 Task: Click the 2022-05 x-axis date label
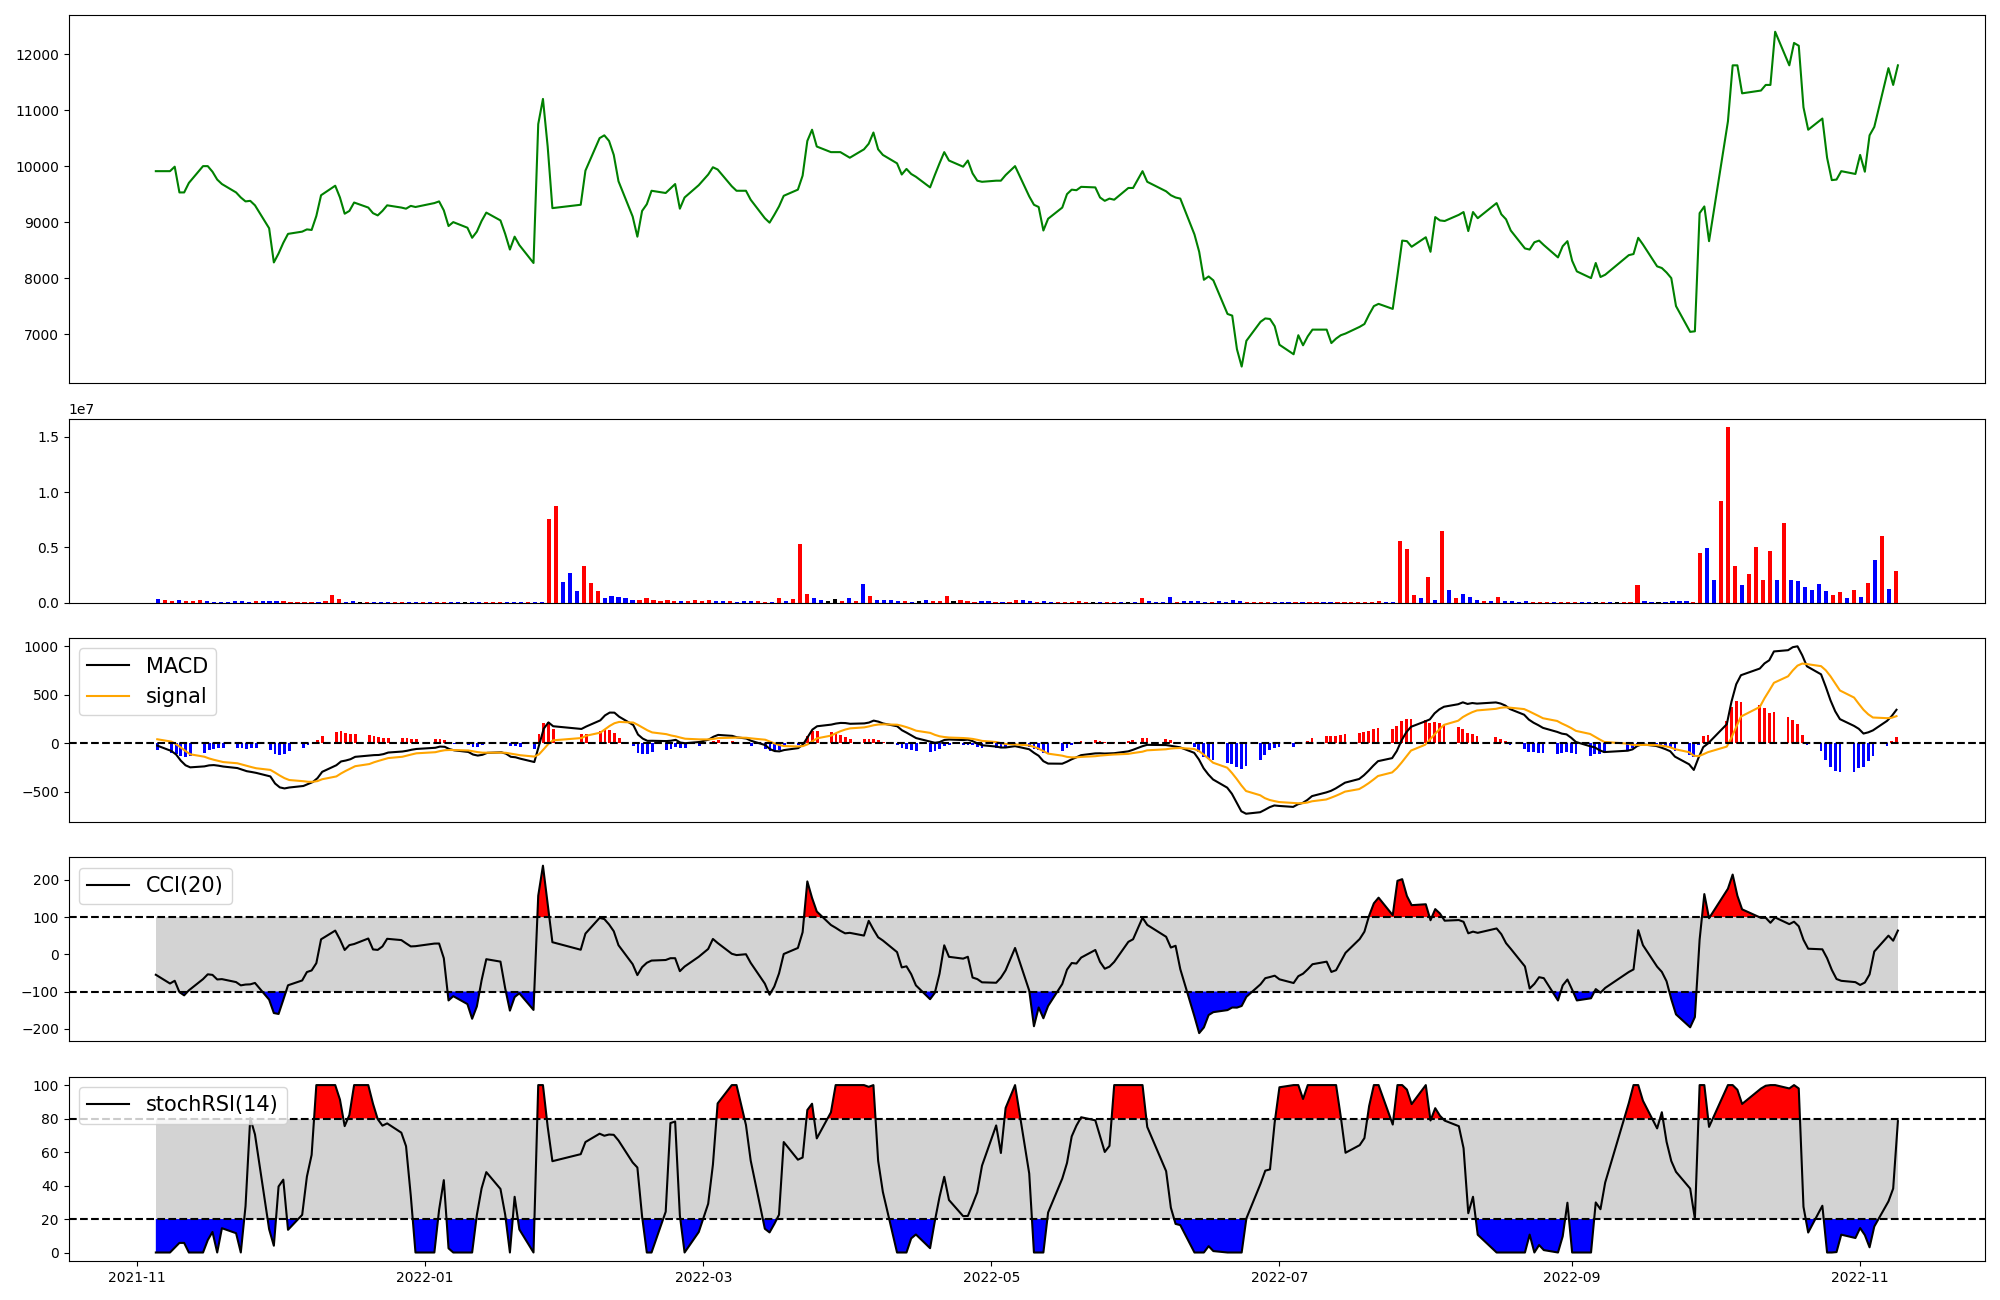pyautogui.click(x=991, y=1277)
